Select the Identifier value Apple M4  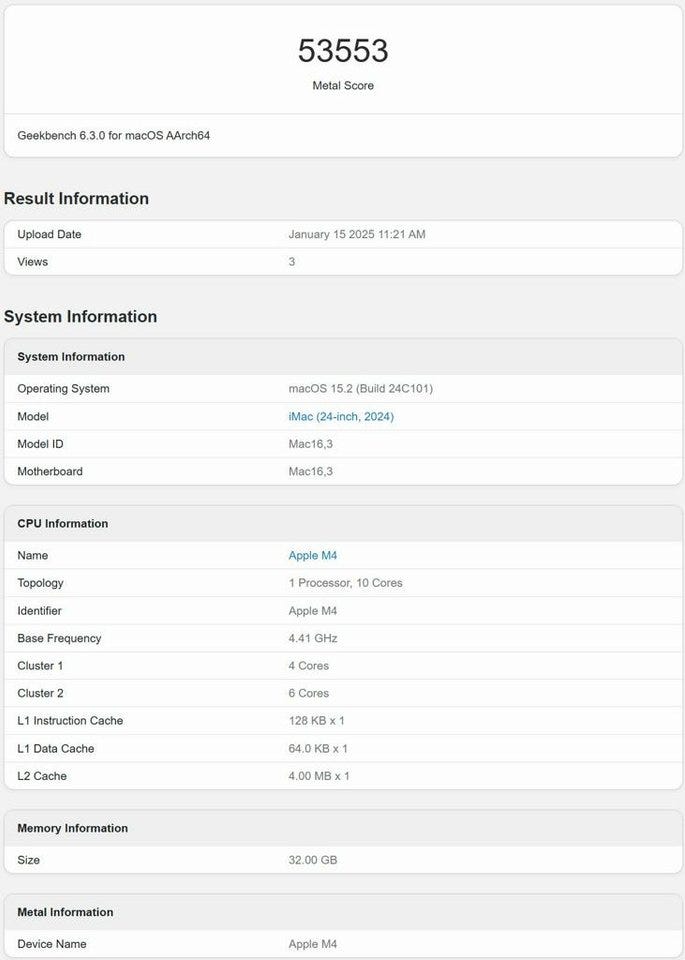(313, 610)
